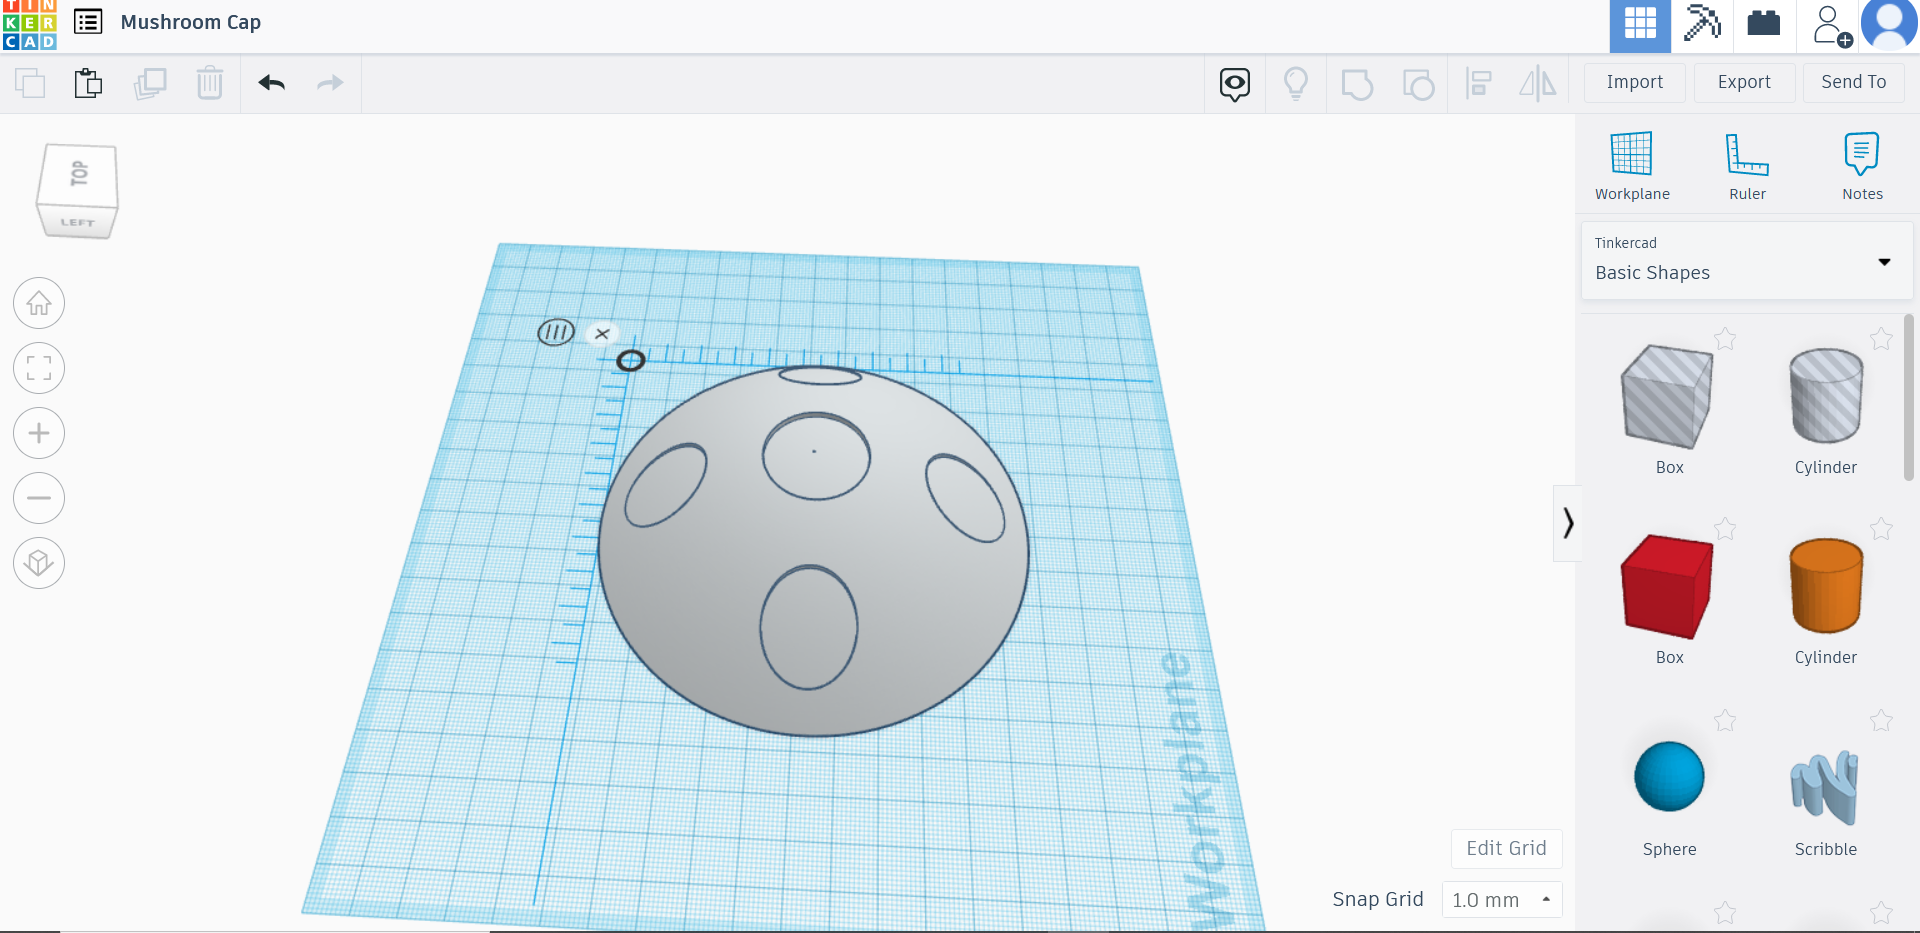Favorite the red Box shape
The image size is (1920, 933).
point(1725,529)
